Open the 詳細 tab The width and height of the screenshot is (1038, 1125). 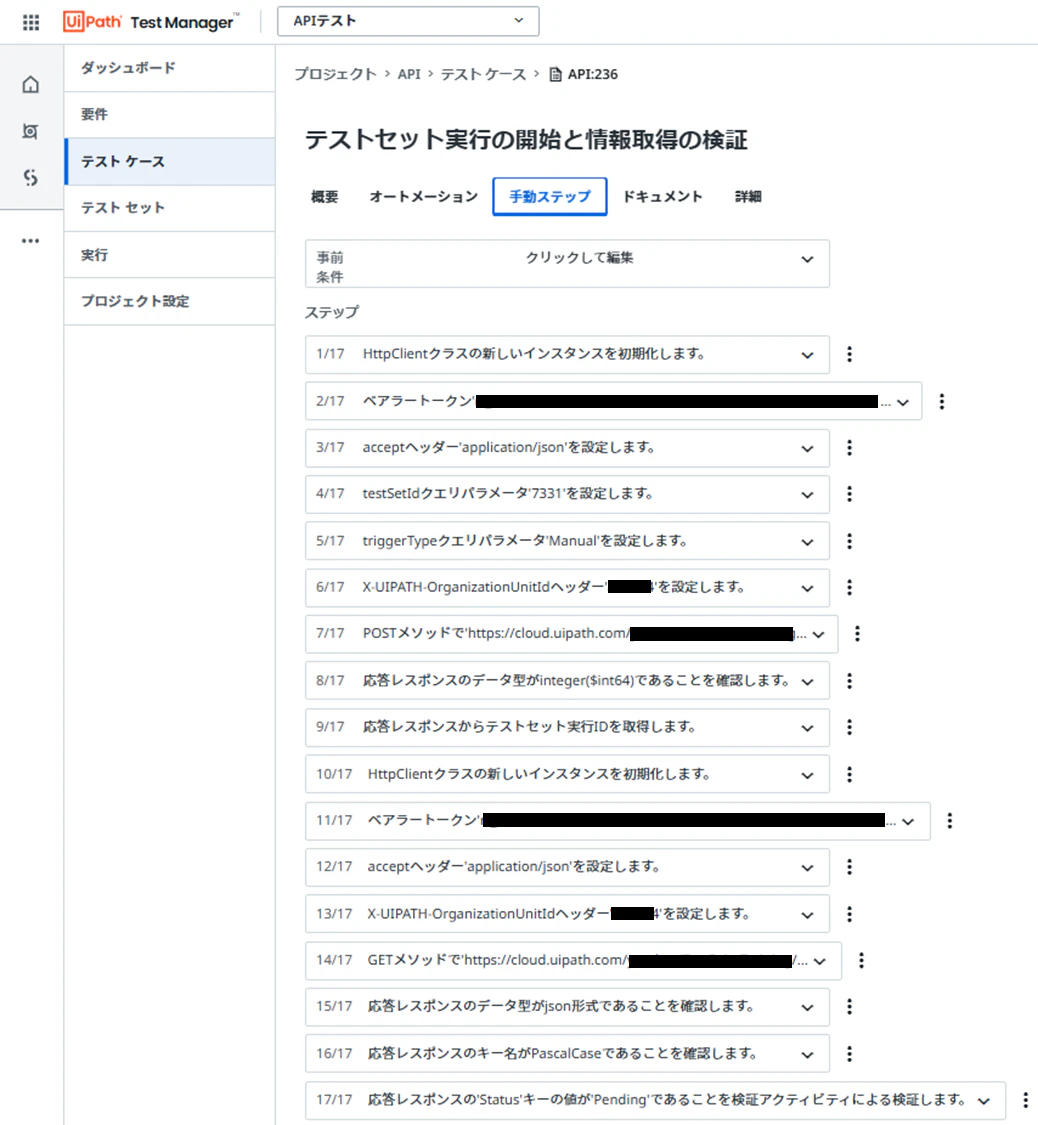click(748, 197)
